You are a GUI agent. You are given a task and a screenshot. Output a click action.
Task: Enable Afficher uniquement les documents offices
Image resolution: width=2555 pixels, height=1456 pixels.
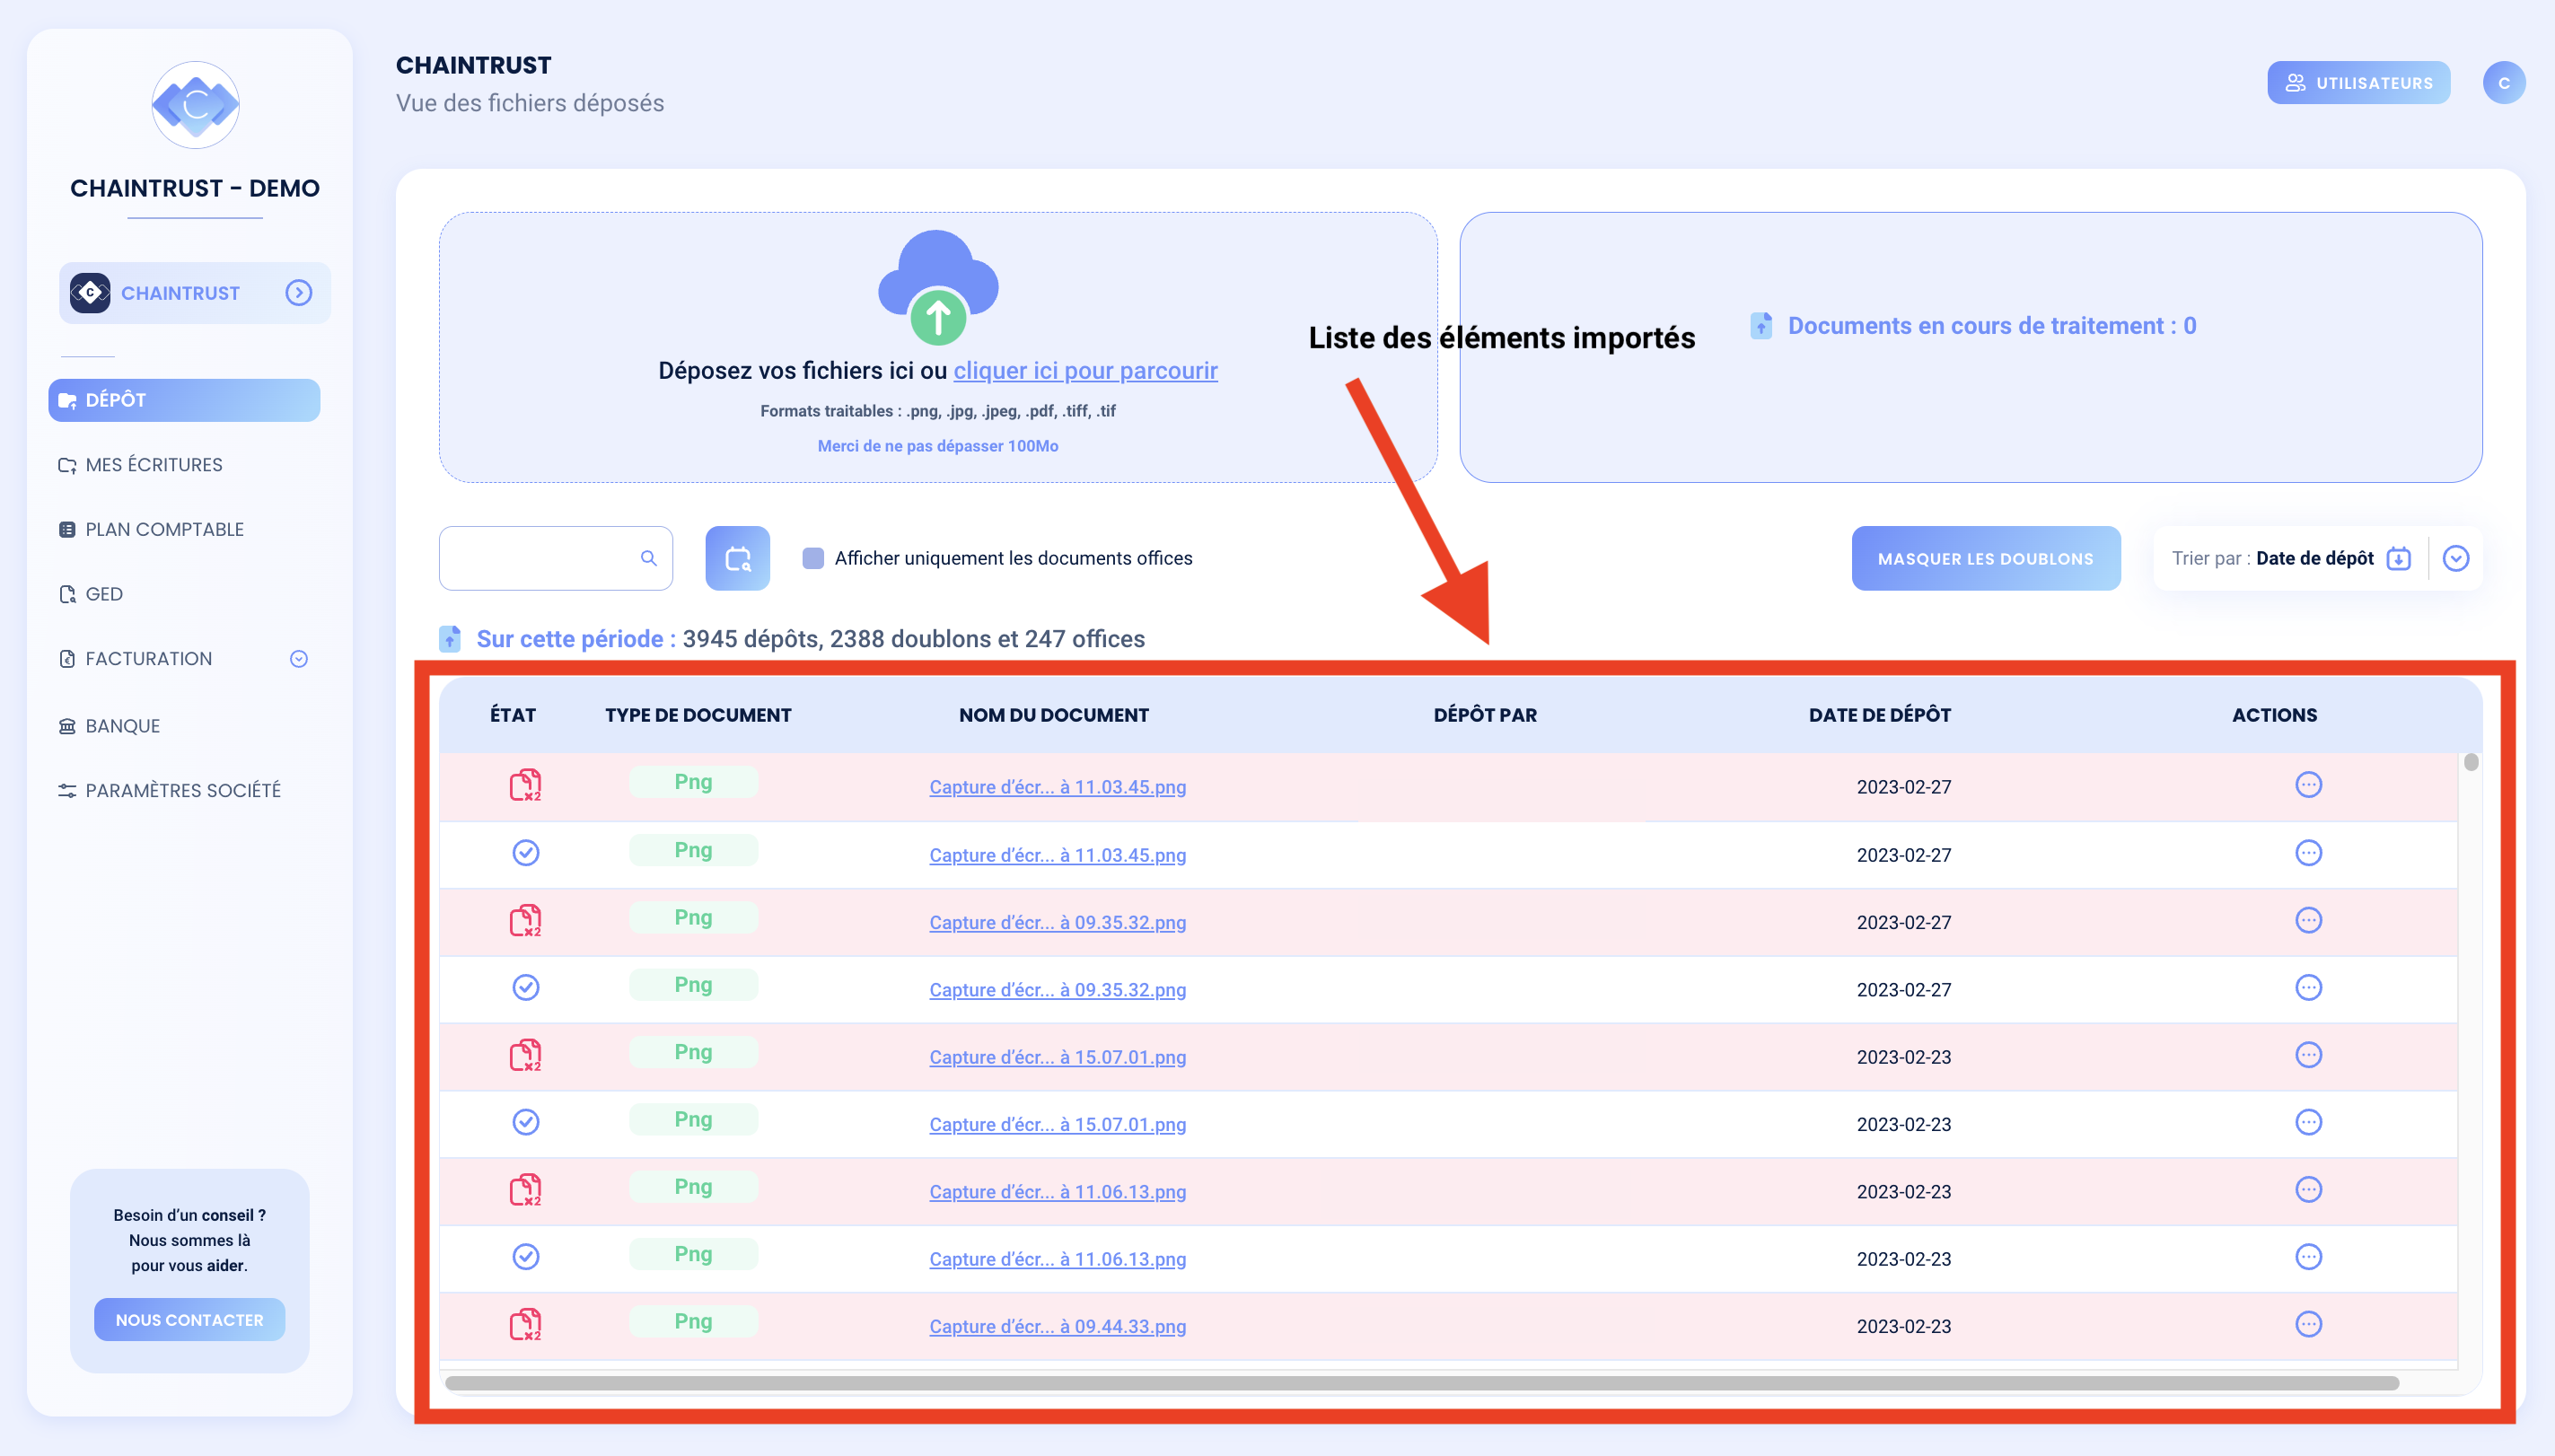(x=813, y=558)
